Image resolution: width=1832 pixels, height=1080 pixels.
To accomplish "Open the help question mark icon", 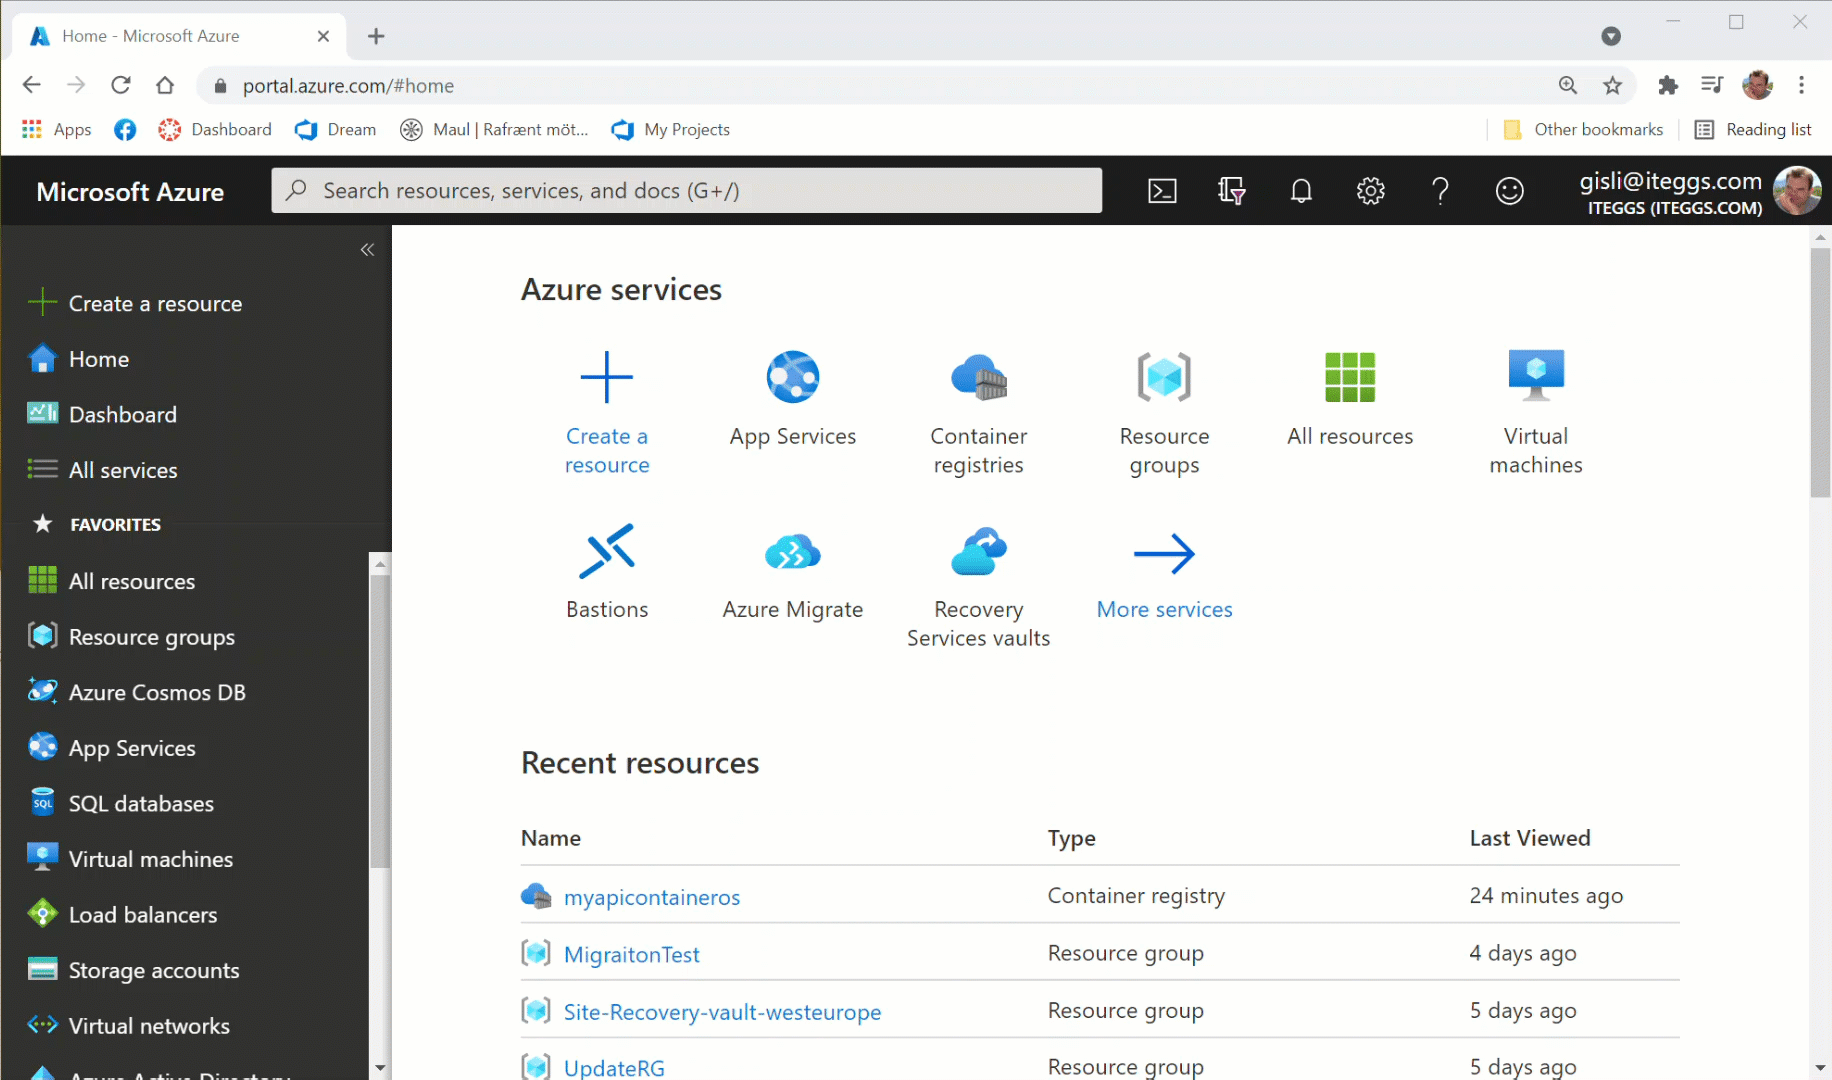I will (x=1440, y=191).
